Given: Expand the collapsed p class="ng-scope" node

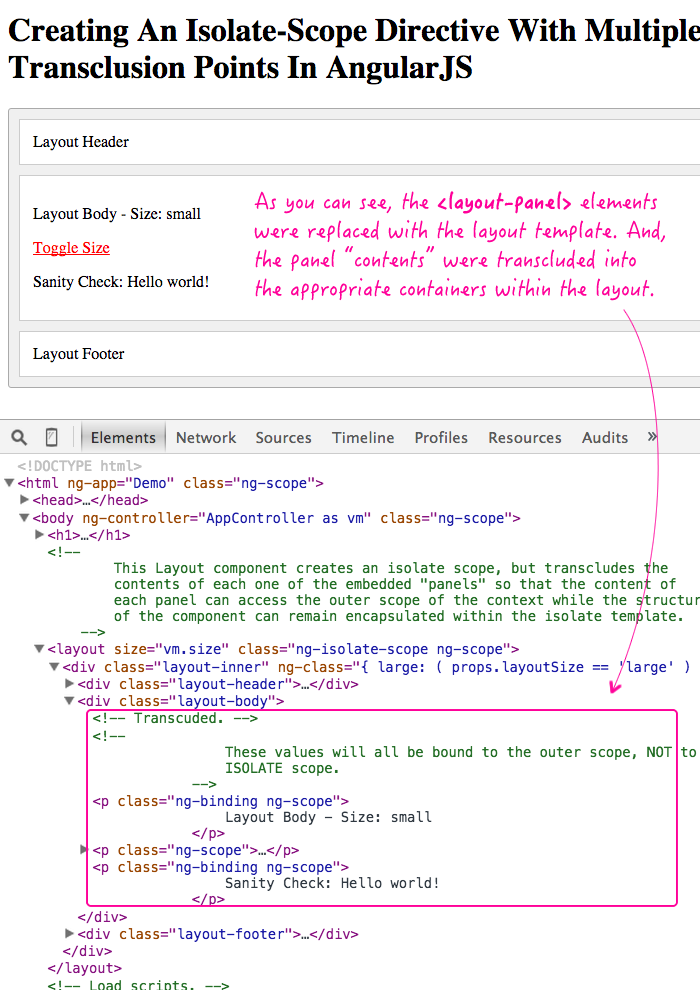Looking at the screenshot, I should 84,850.
